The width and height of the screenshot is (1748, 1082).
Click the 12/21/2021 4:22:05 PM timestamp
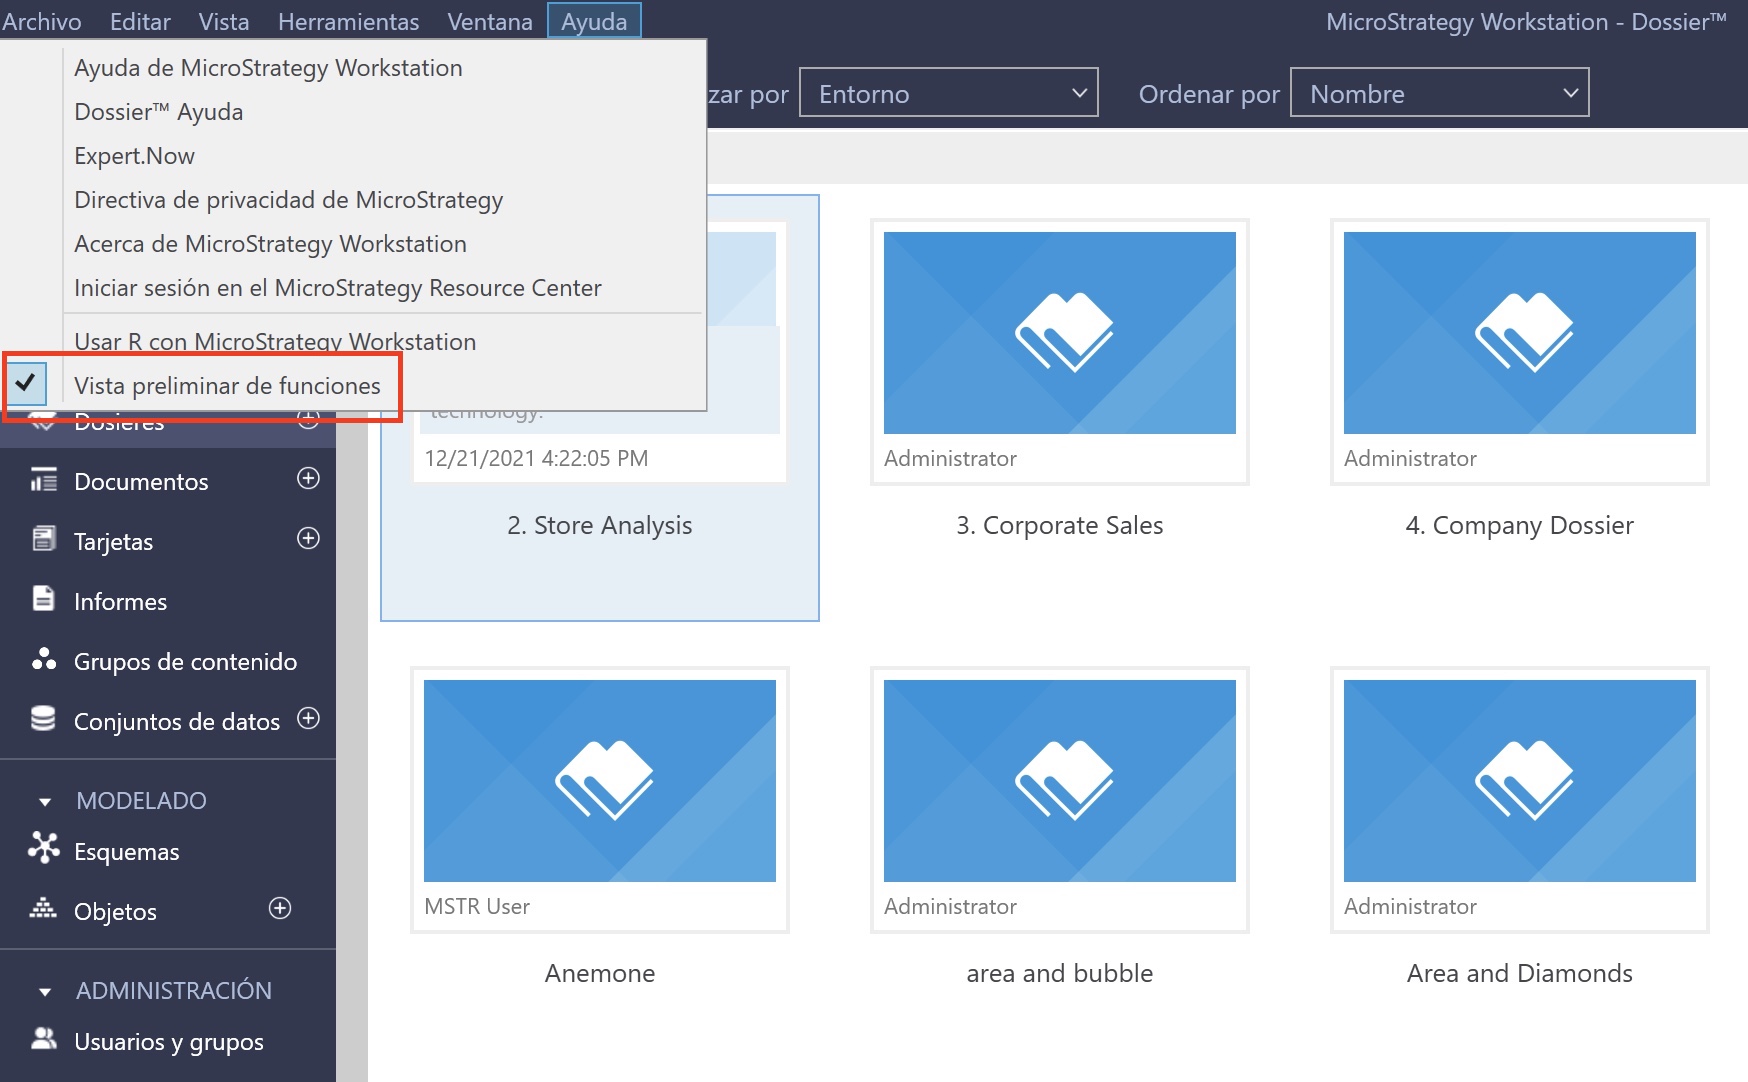(x=536, y=458)
